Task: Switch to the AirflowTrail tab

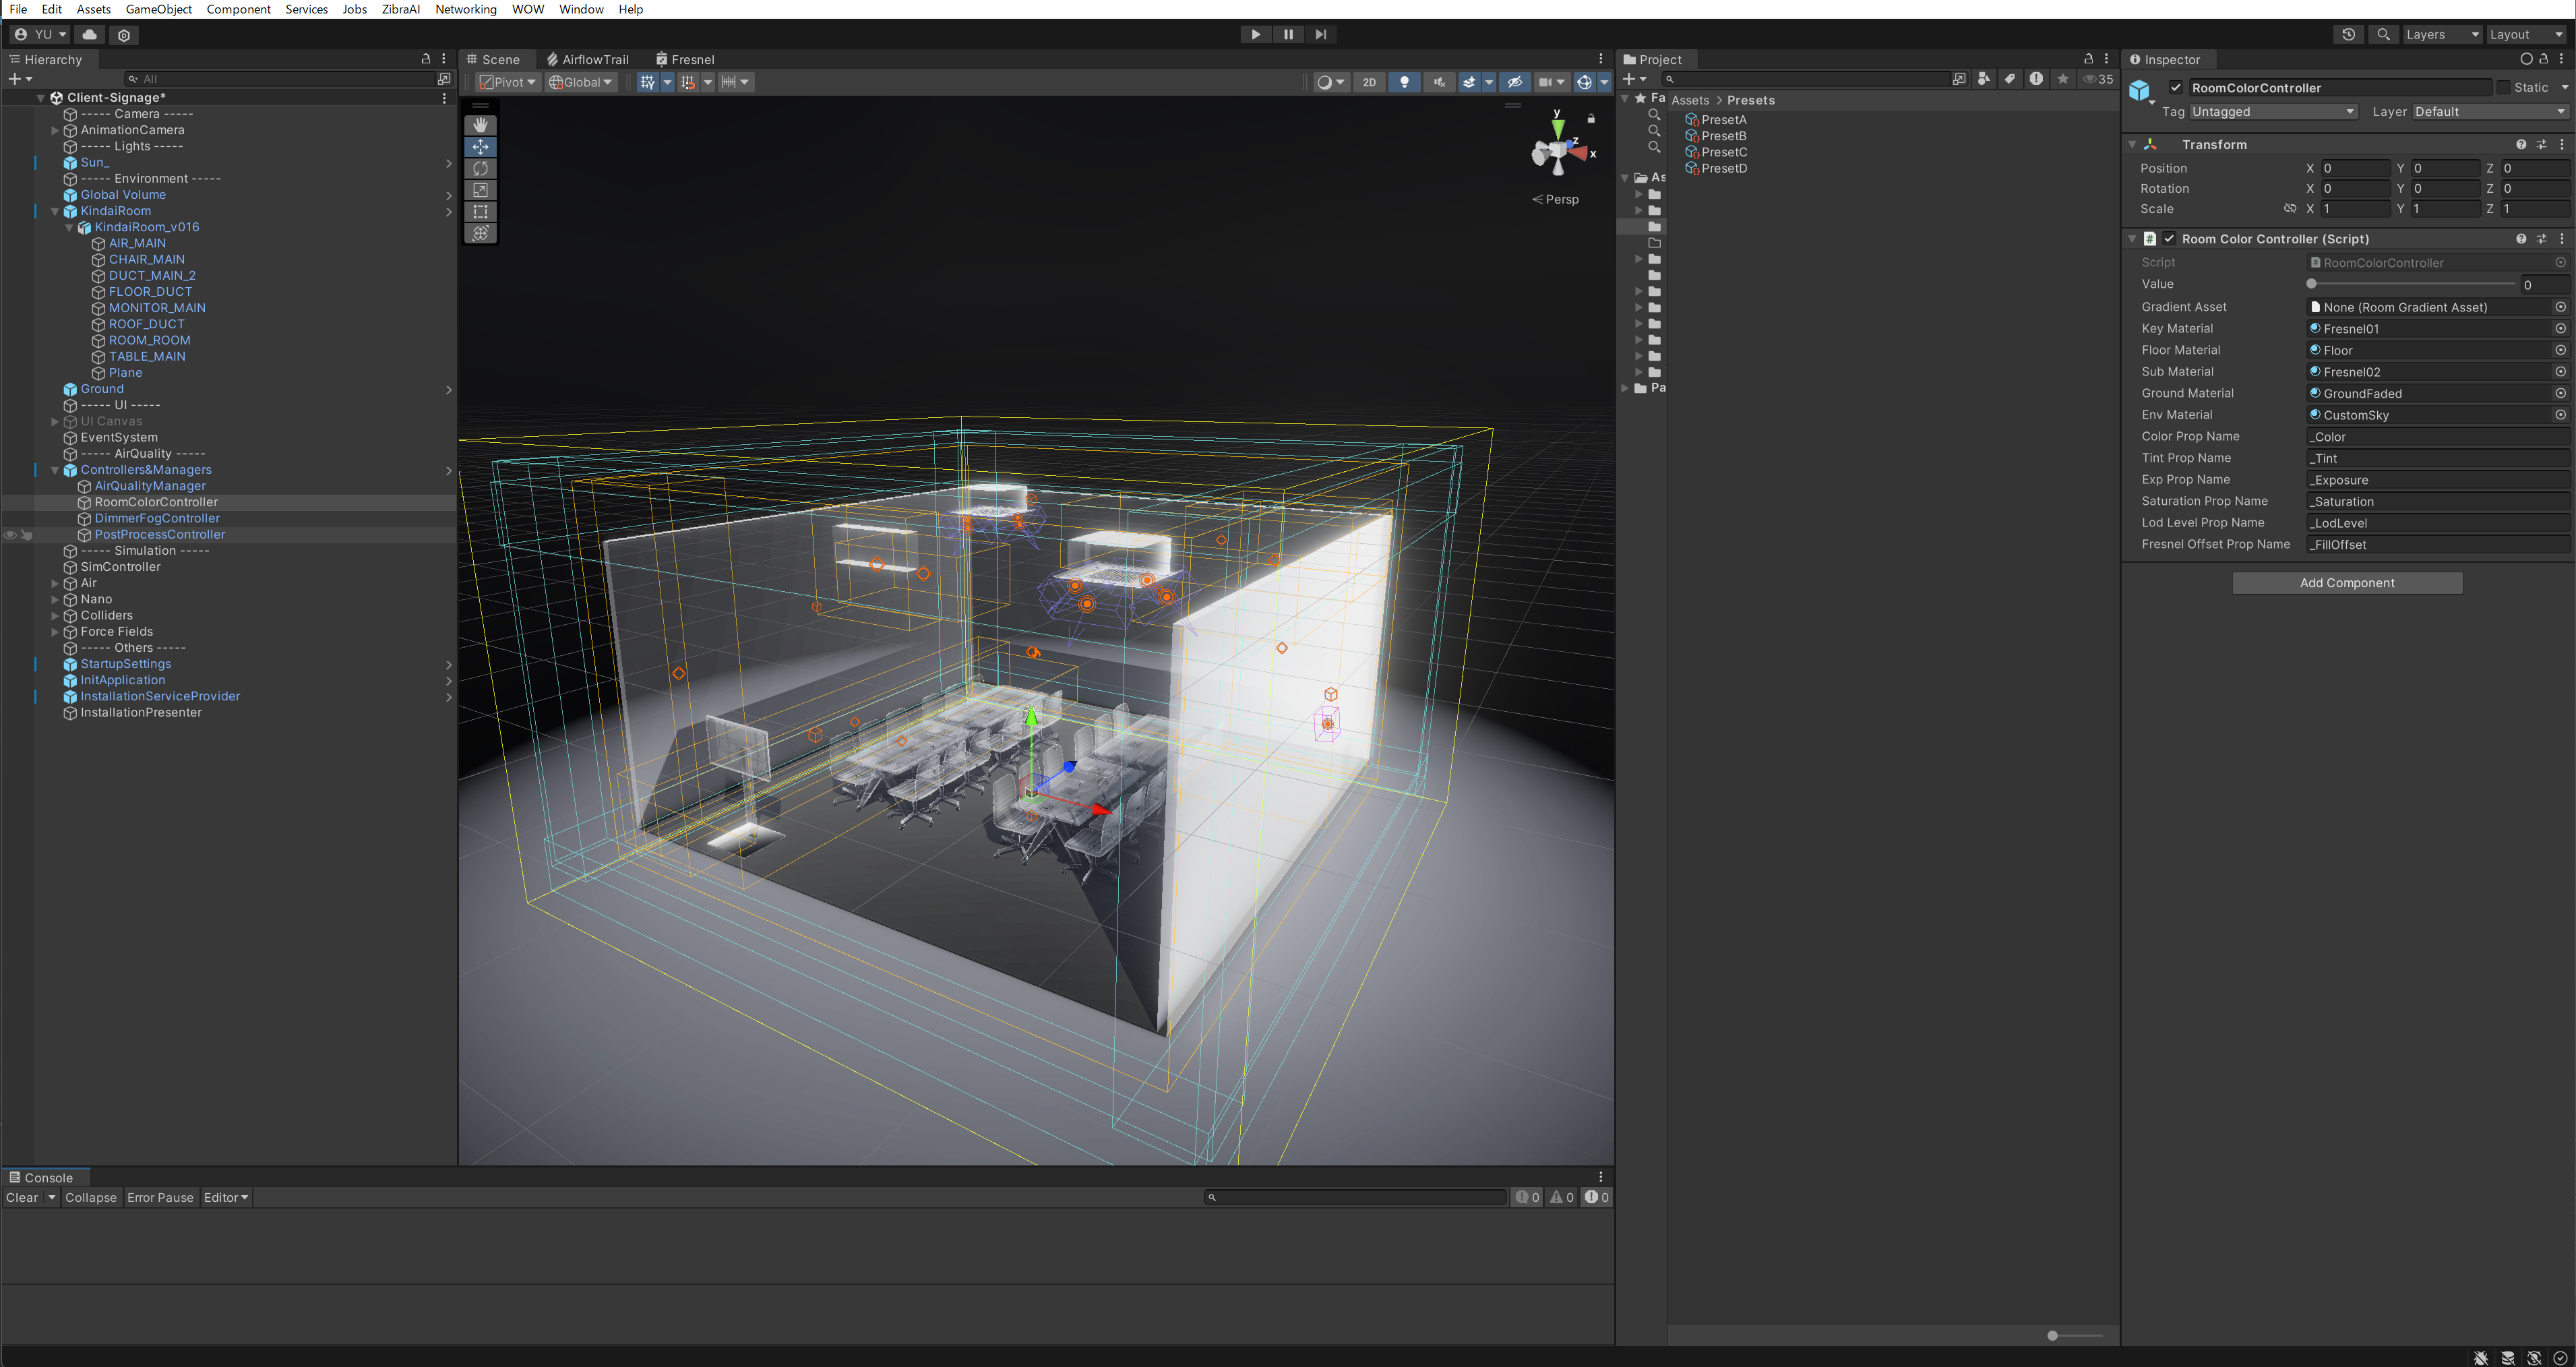Action: (x=588, y=59)
